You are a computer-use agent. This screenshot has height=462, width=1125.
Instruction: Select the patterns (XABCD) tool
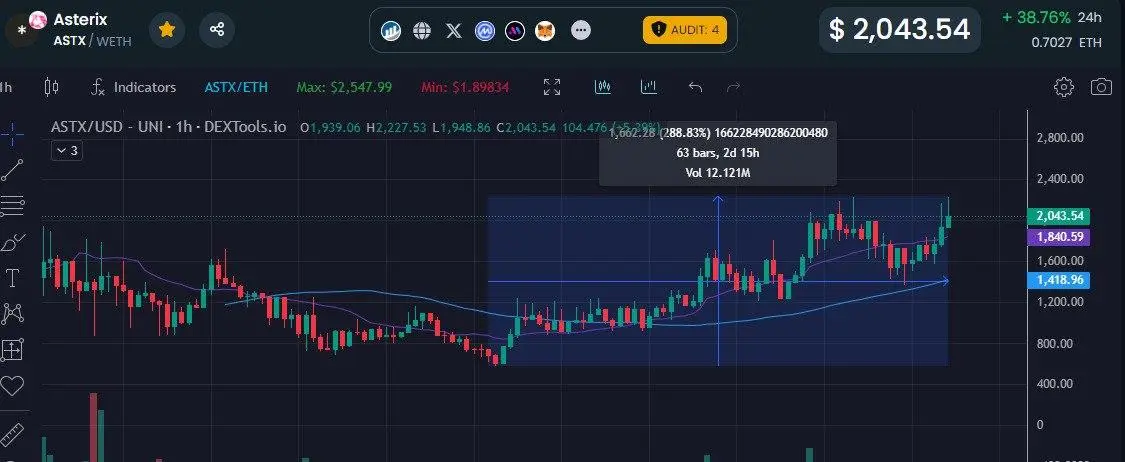click(12, 314)
